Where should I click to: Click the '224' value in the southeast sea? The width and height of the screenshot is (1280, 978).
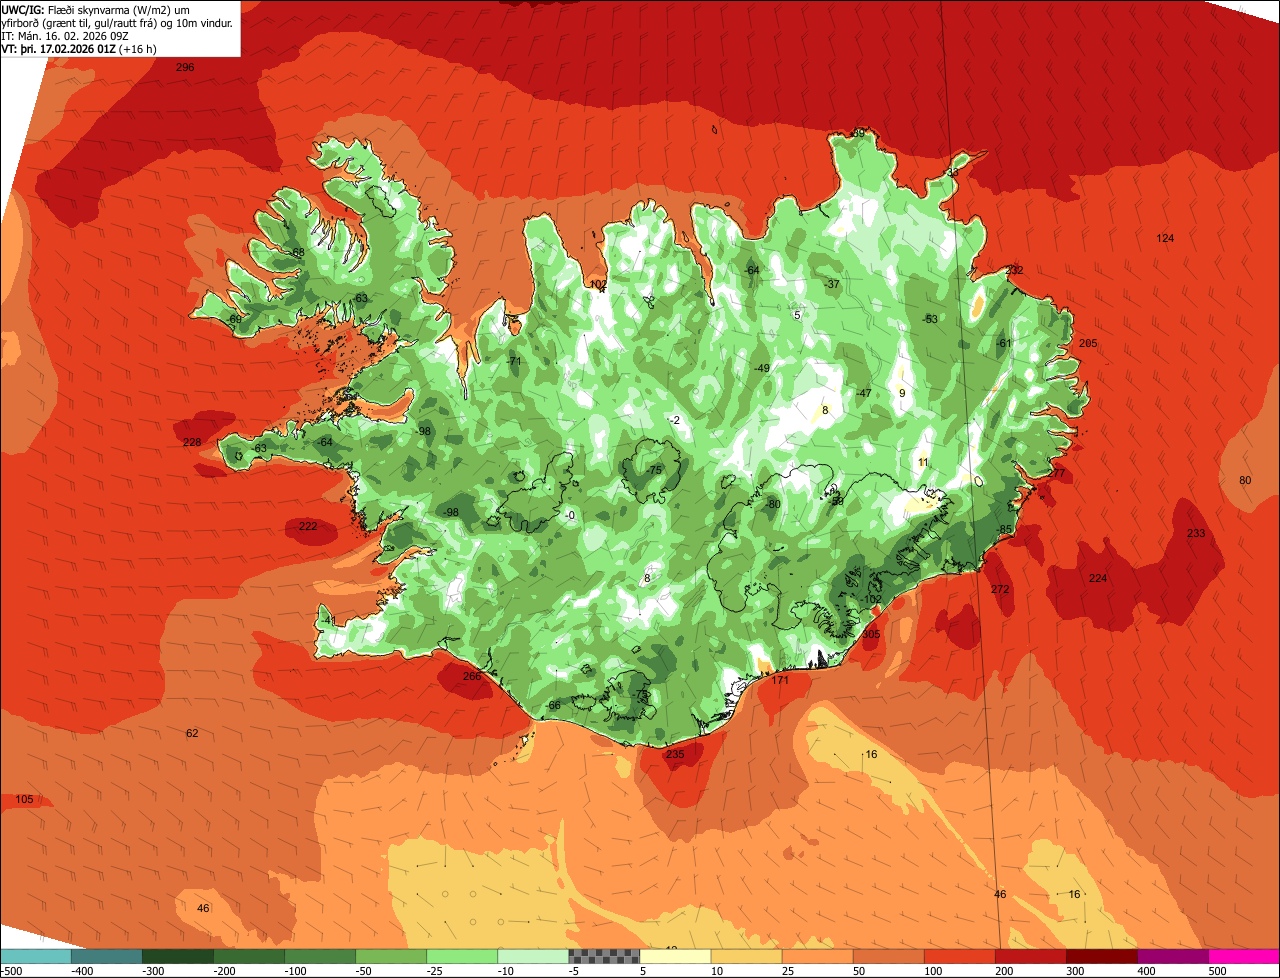pos(1098,578)
